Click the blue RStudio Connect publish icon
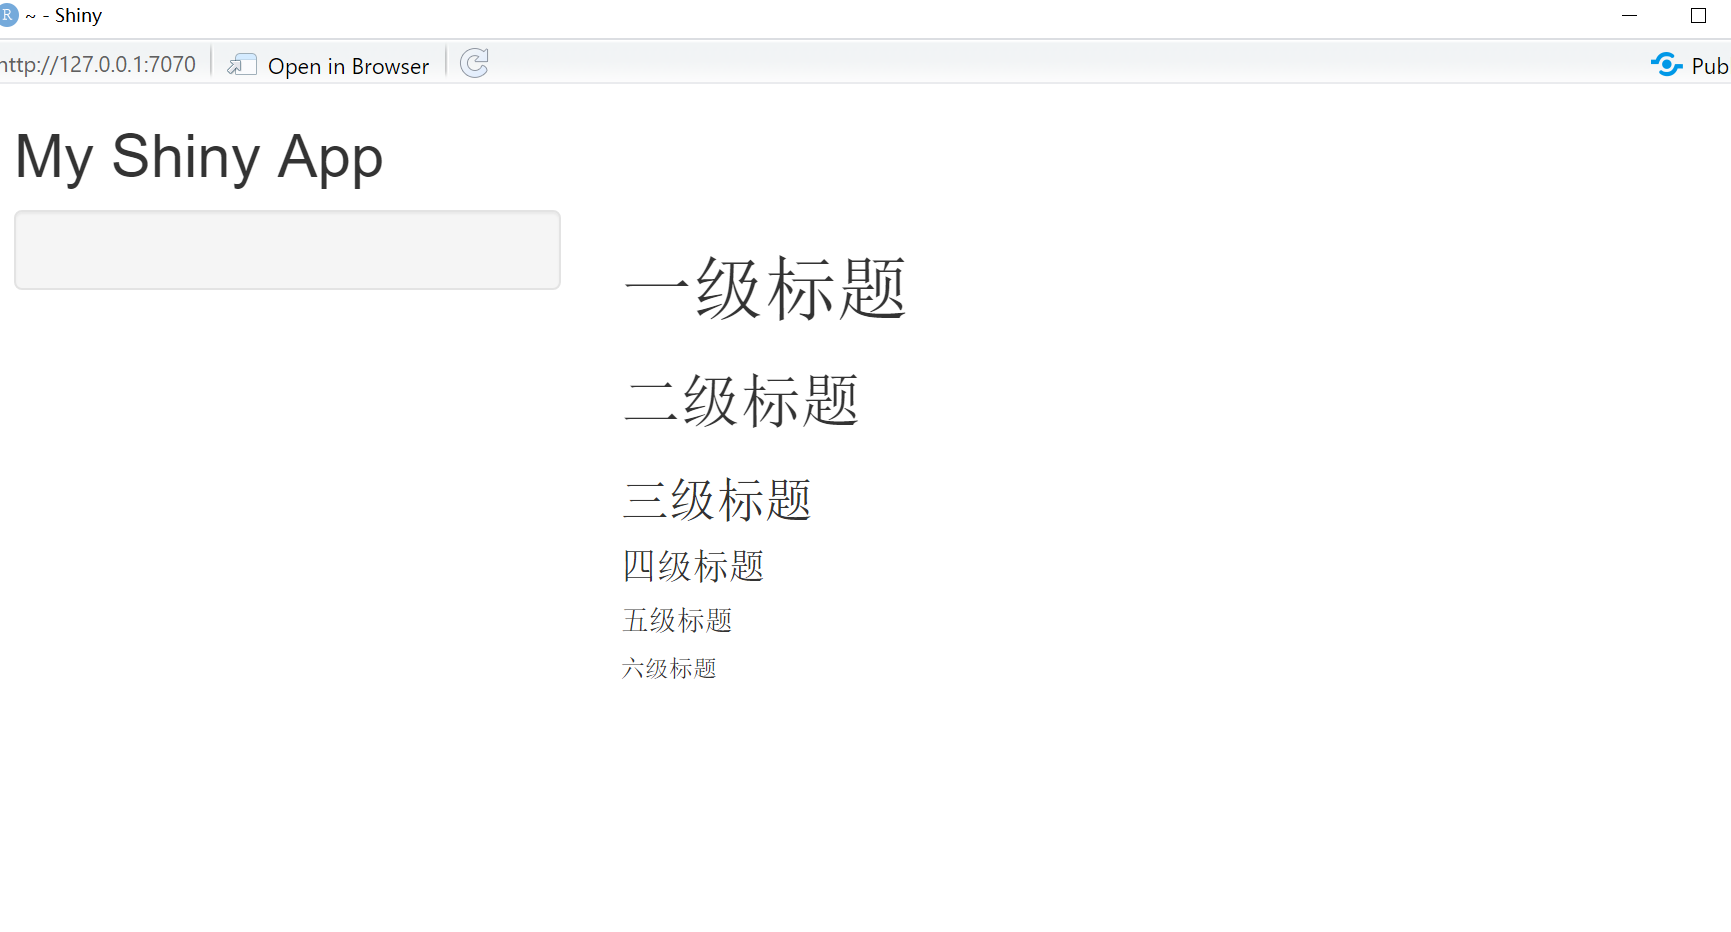The height and width of the screenshot is (932, 1731). tap(1666, 64)
